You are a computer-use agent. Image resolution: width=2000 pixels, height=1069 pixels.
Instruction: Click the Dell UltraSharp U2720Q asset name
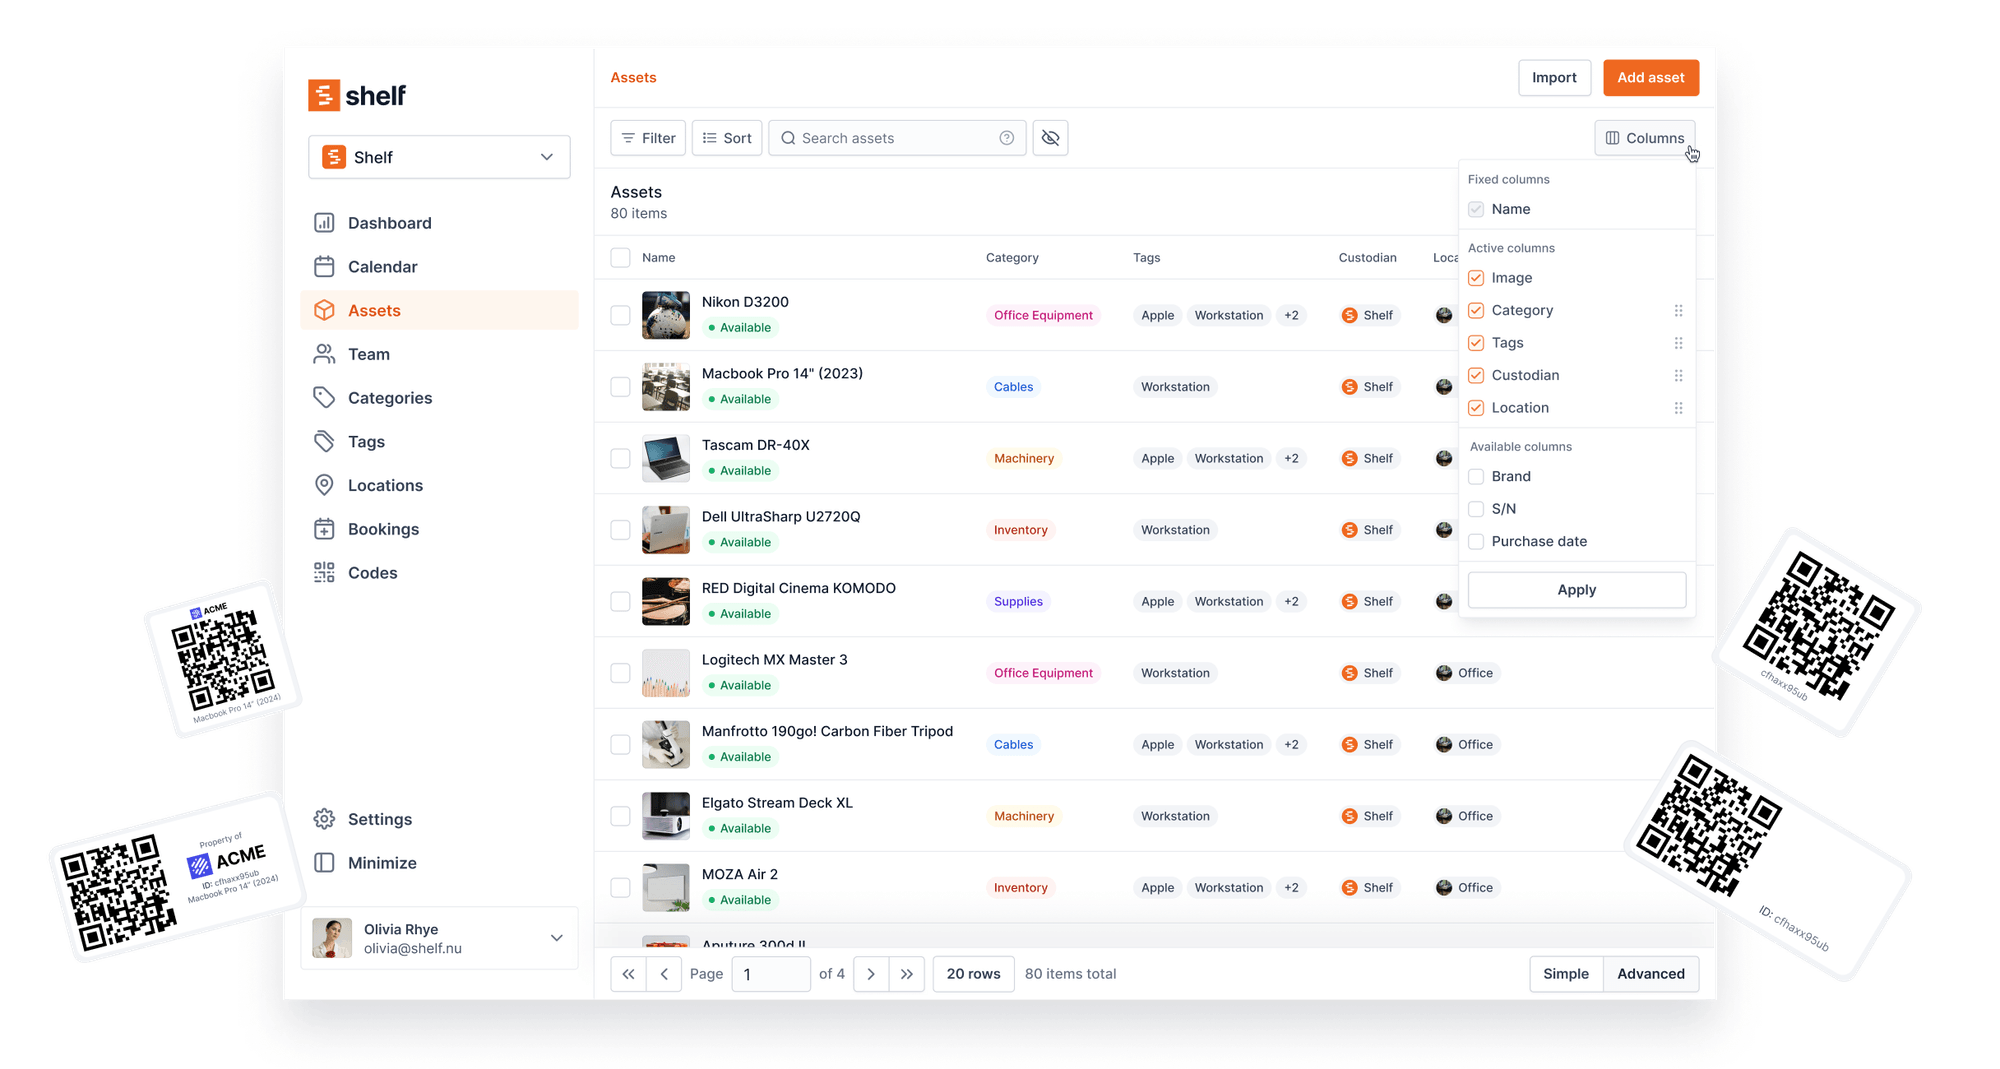click(x=781, y=517)
